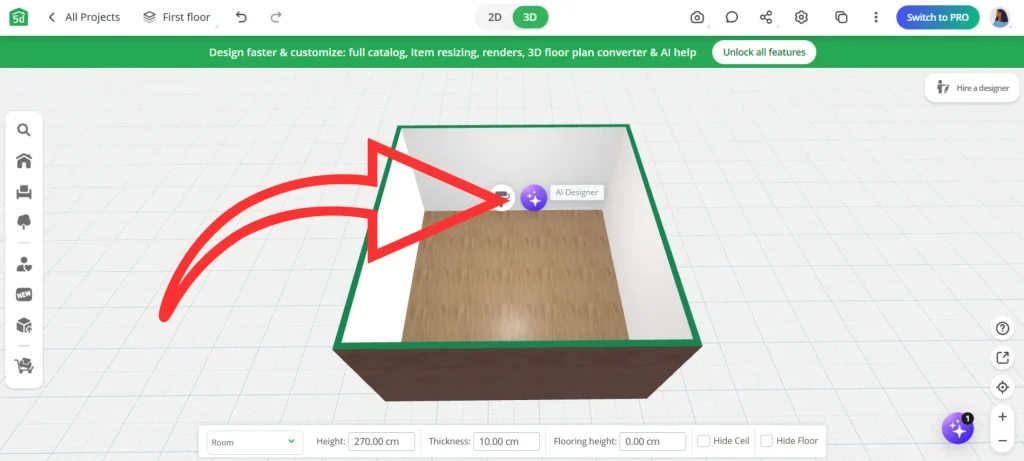Click the undo arrow
This screenshot has height=461, width=1024.
[x=241, y=17]
